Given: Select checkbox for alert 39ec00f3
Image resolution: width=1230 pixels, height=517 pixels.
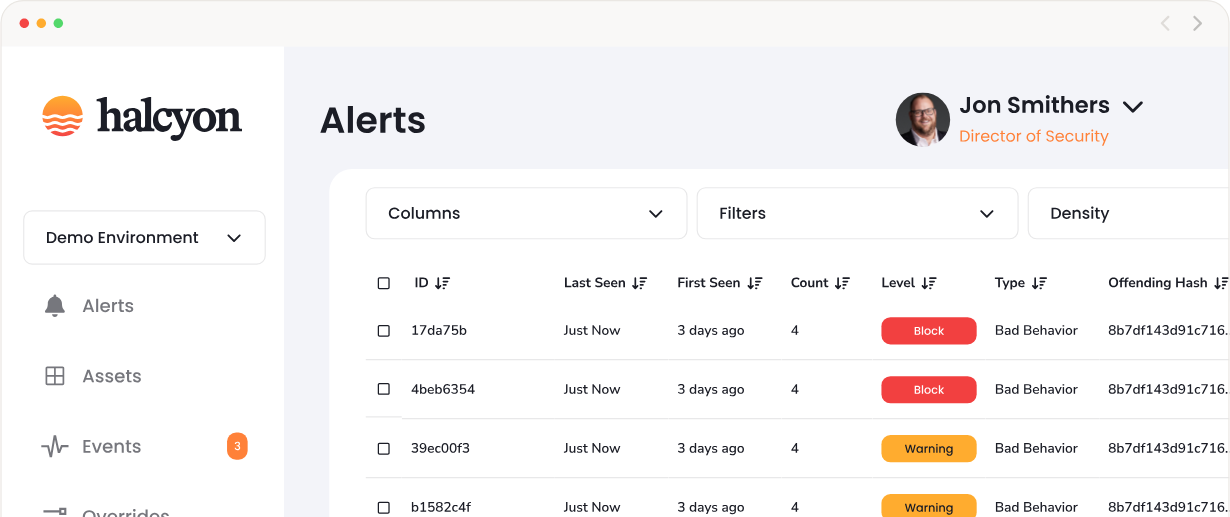Looking at the screenshot, I should point(384,449).
